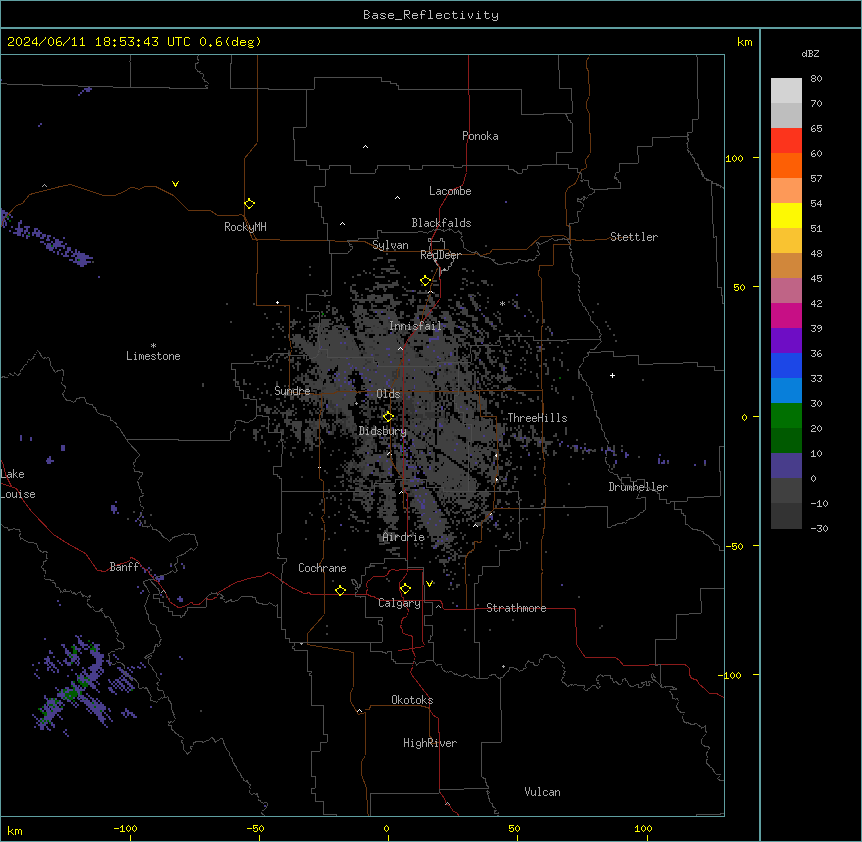This screenshot has width=862, height=842.
Task: Click the -100 tick label on horizontal axis
Action: 125,828
